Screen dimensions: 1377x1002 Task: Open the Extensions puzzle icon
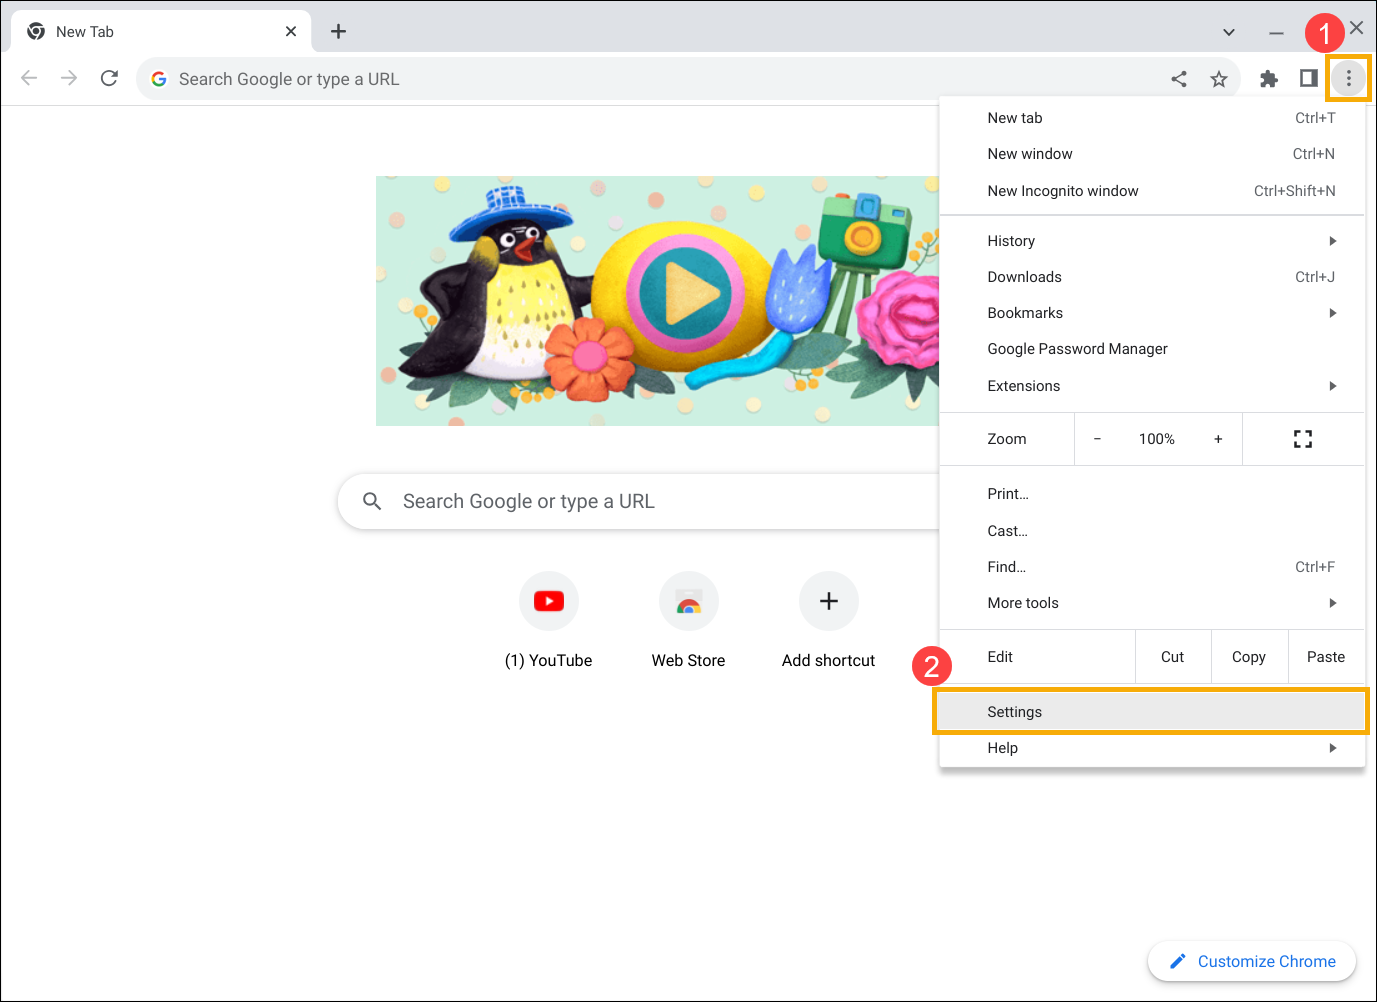point(1269,79)
